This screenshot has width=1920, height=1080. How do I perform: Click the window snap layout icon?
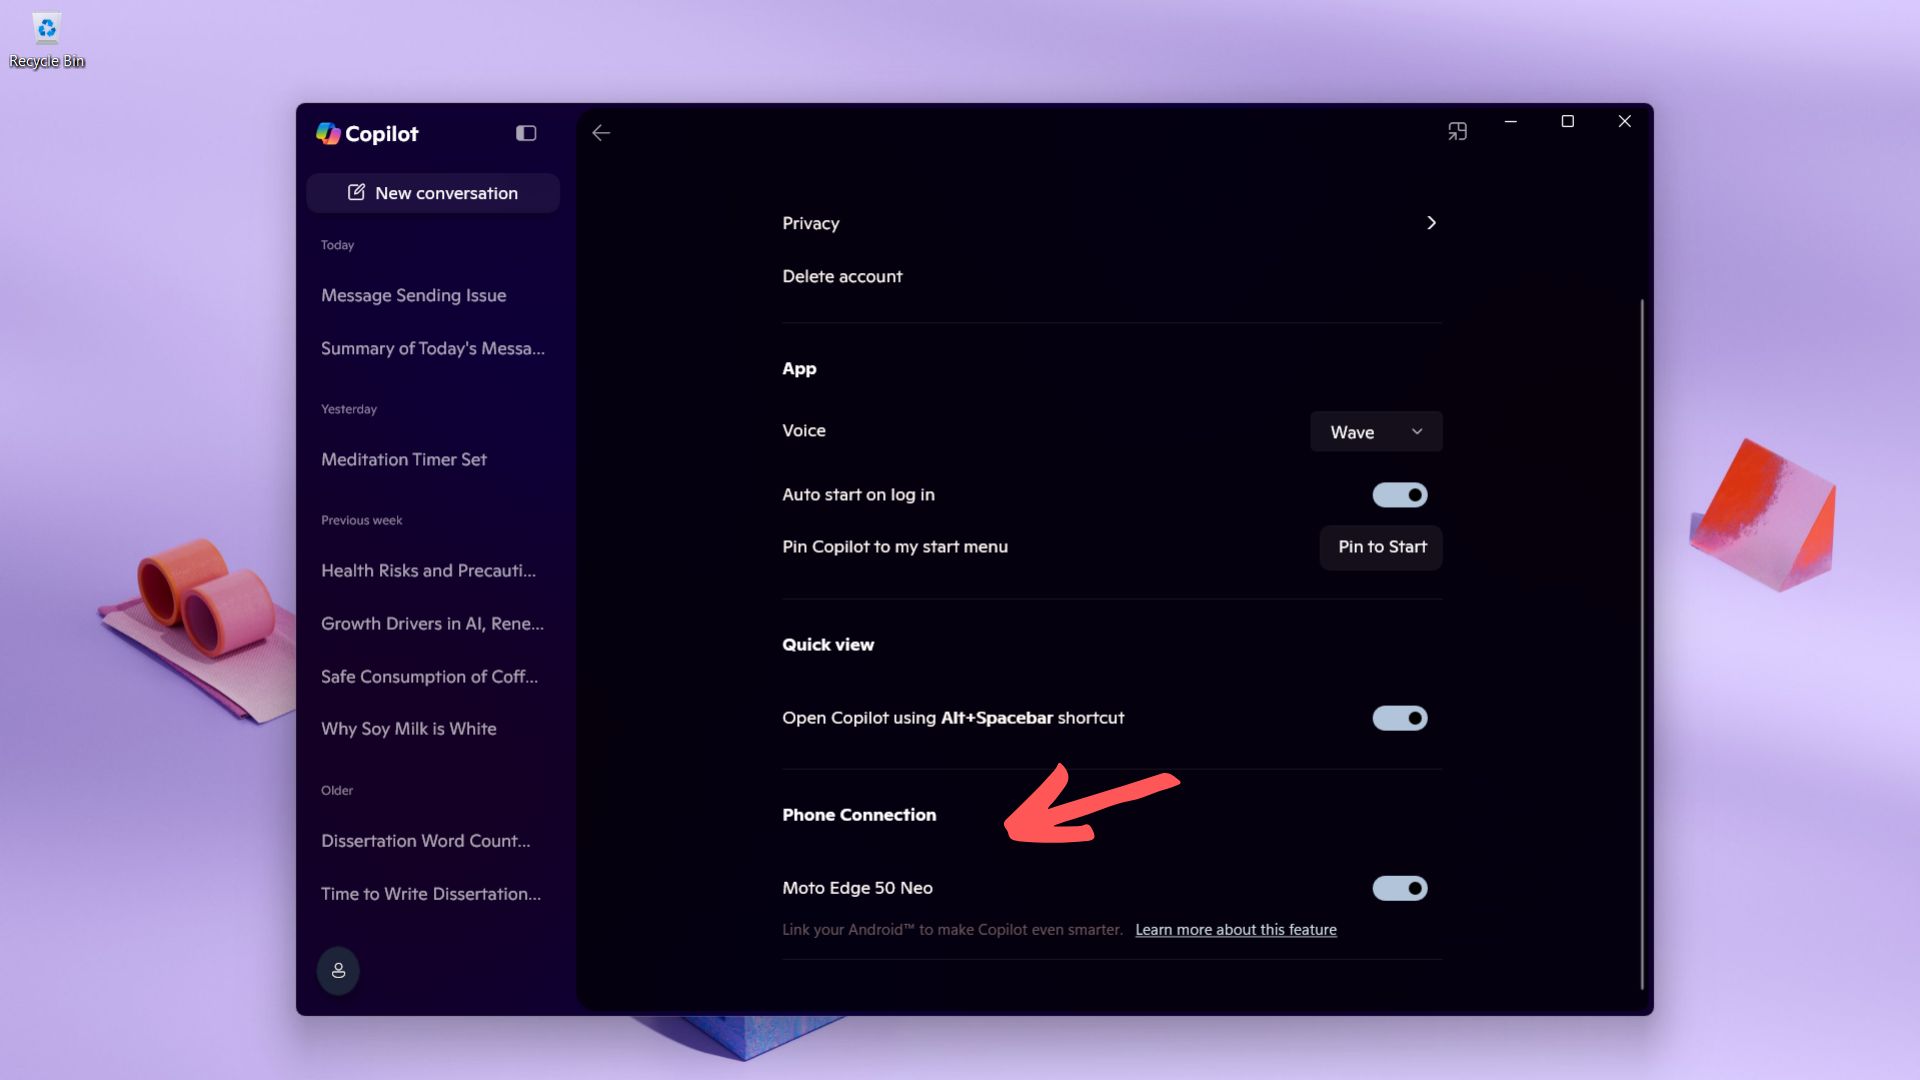click(x=1455, y=128)
